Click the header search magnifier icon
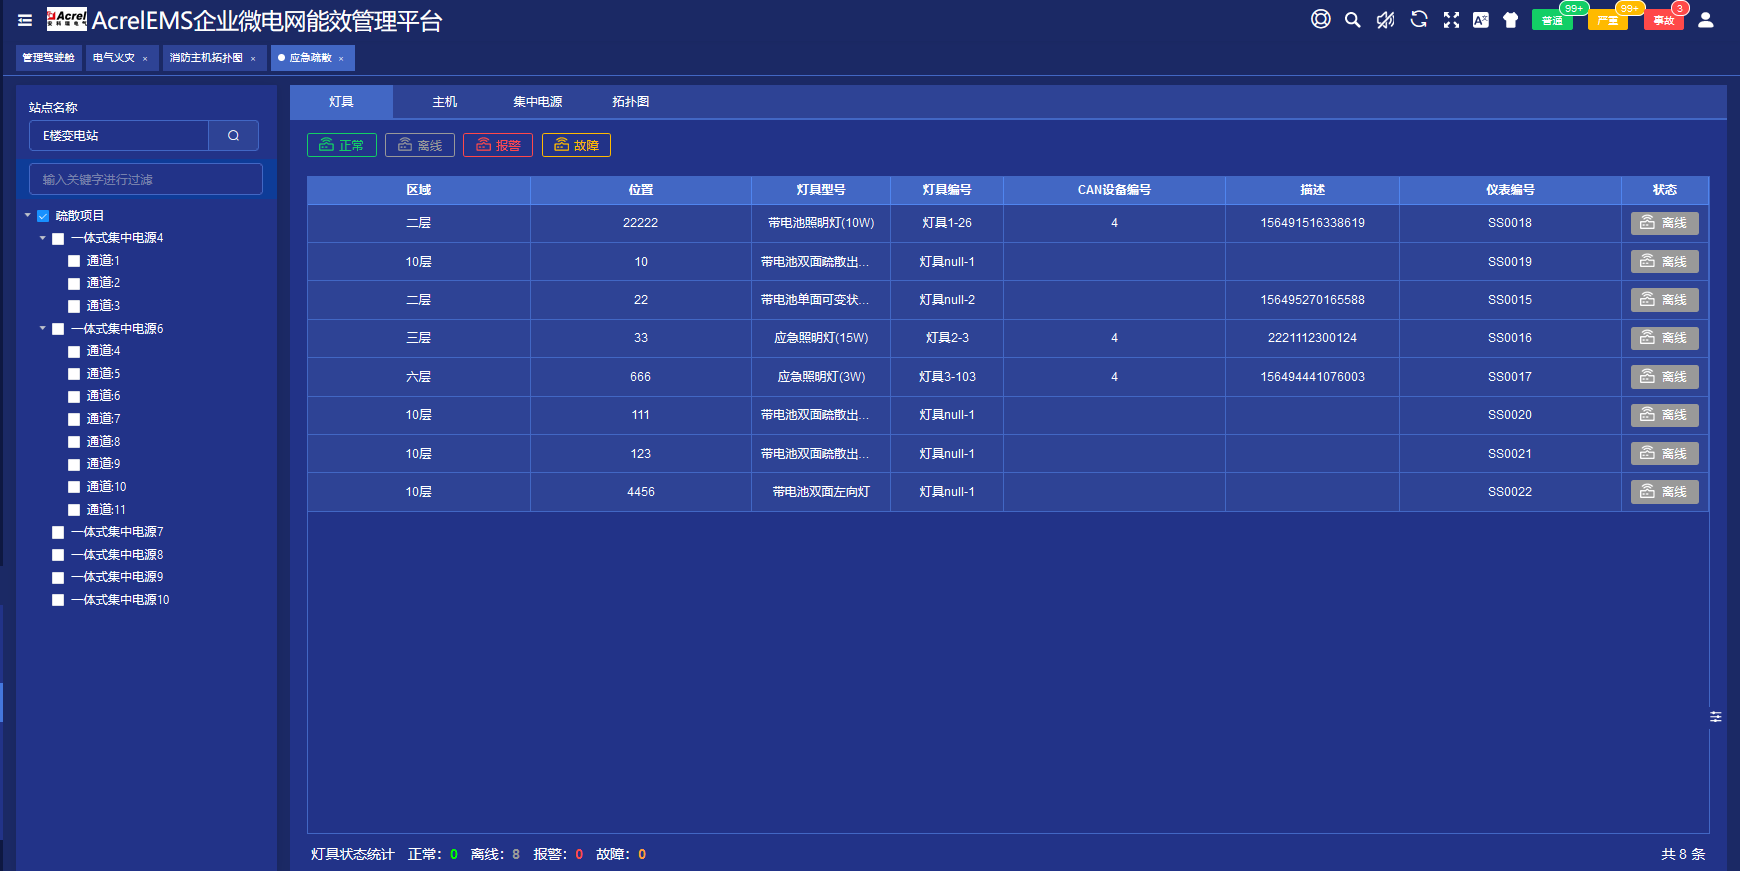The width and height of the screenshot is (1740, 871). 1352,20
